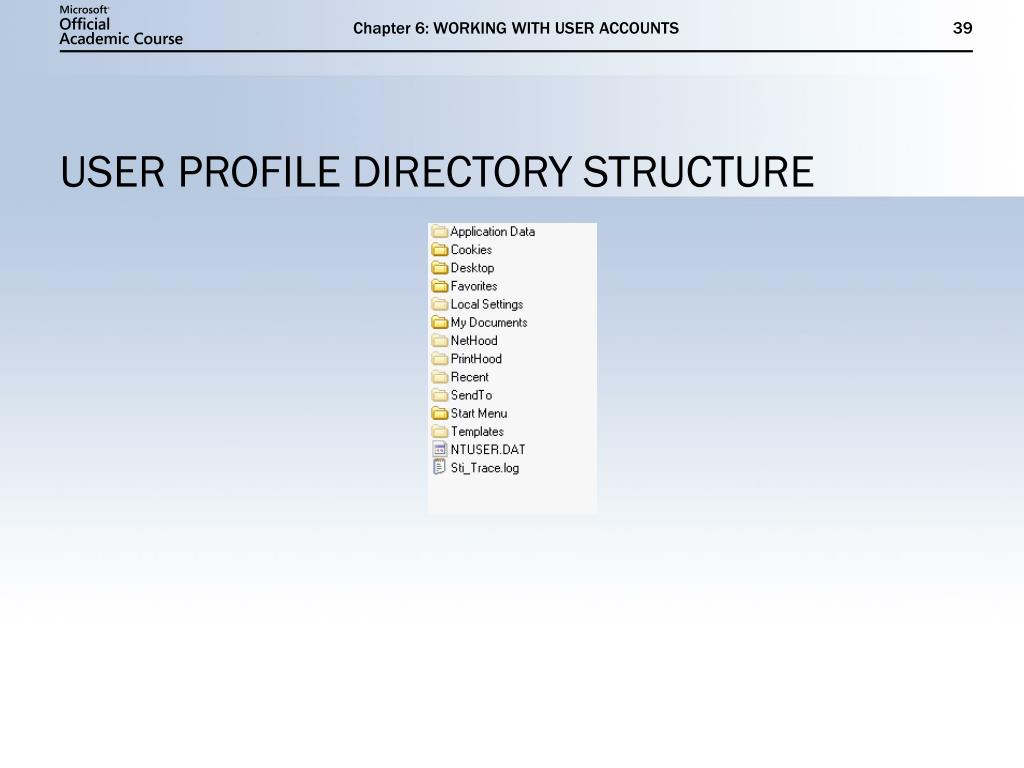Click the NetHood folder icon

click(x=440, y=340)
